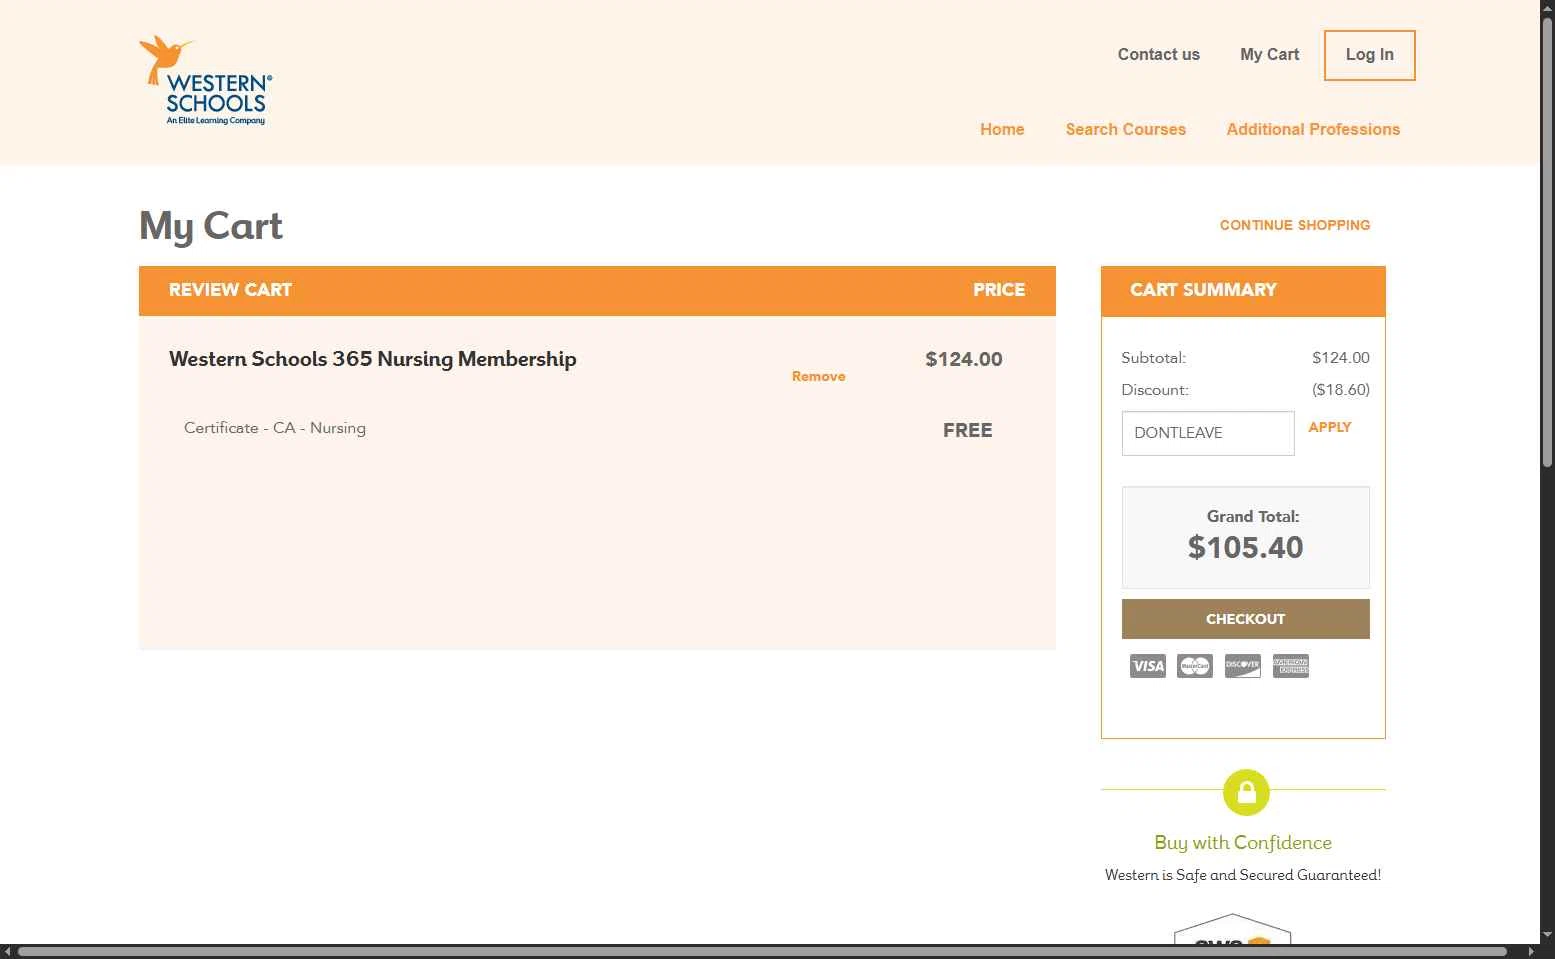Click the horizontal scrollbar at bottom
1555x959 pixels.
coord(762,951)
